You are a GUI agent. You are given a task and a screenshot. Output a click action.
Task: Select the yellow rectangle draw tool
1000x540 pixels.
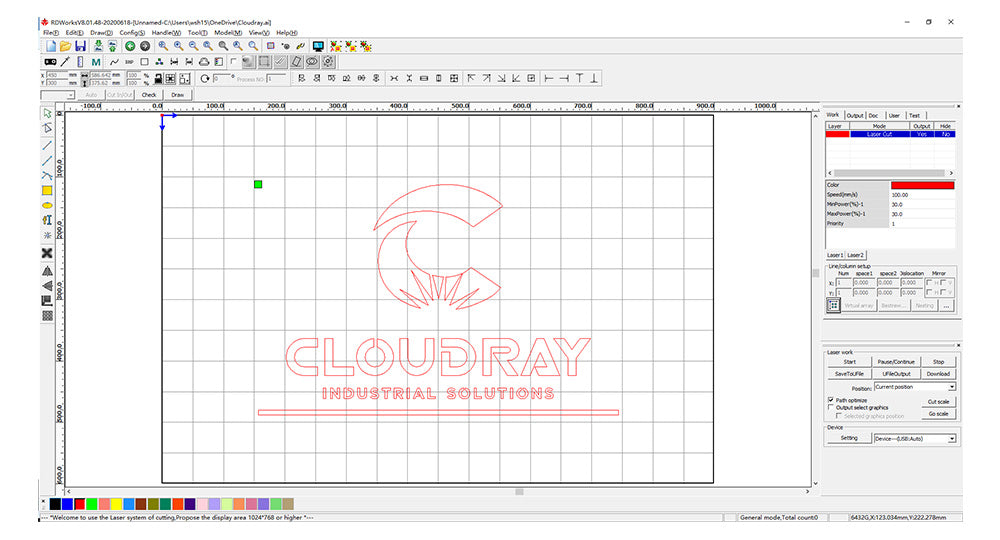point(47,190)
